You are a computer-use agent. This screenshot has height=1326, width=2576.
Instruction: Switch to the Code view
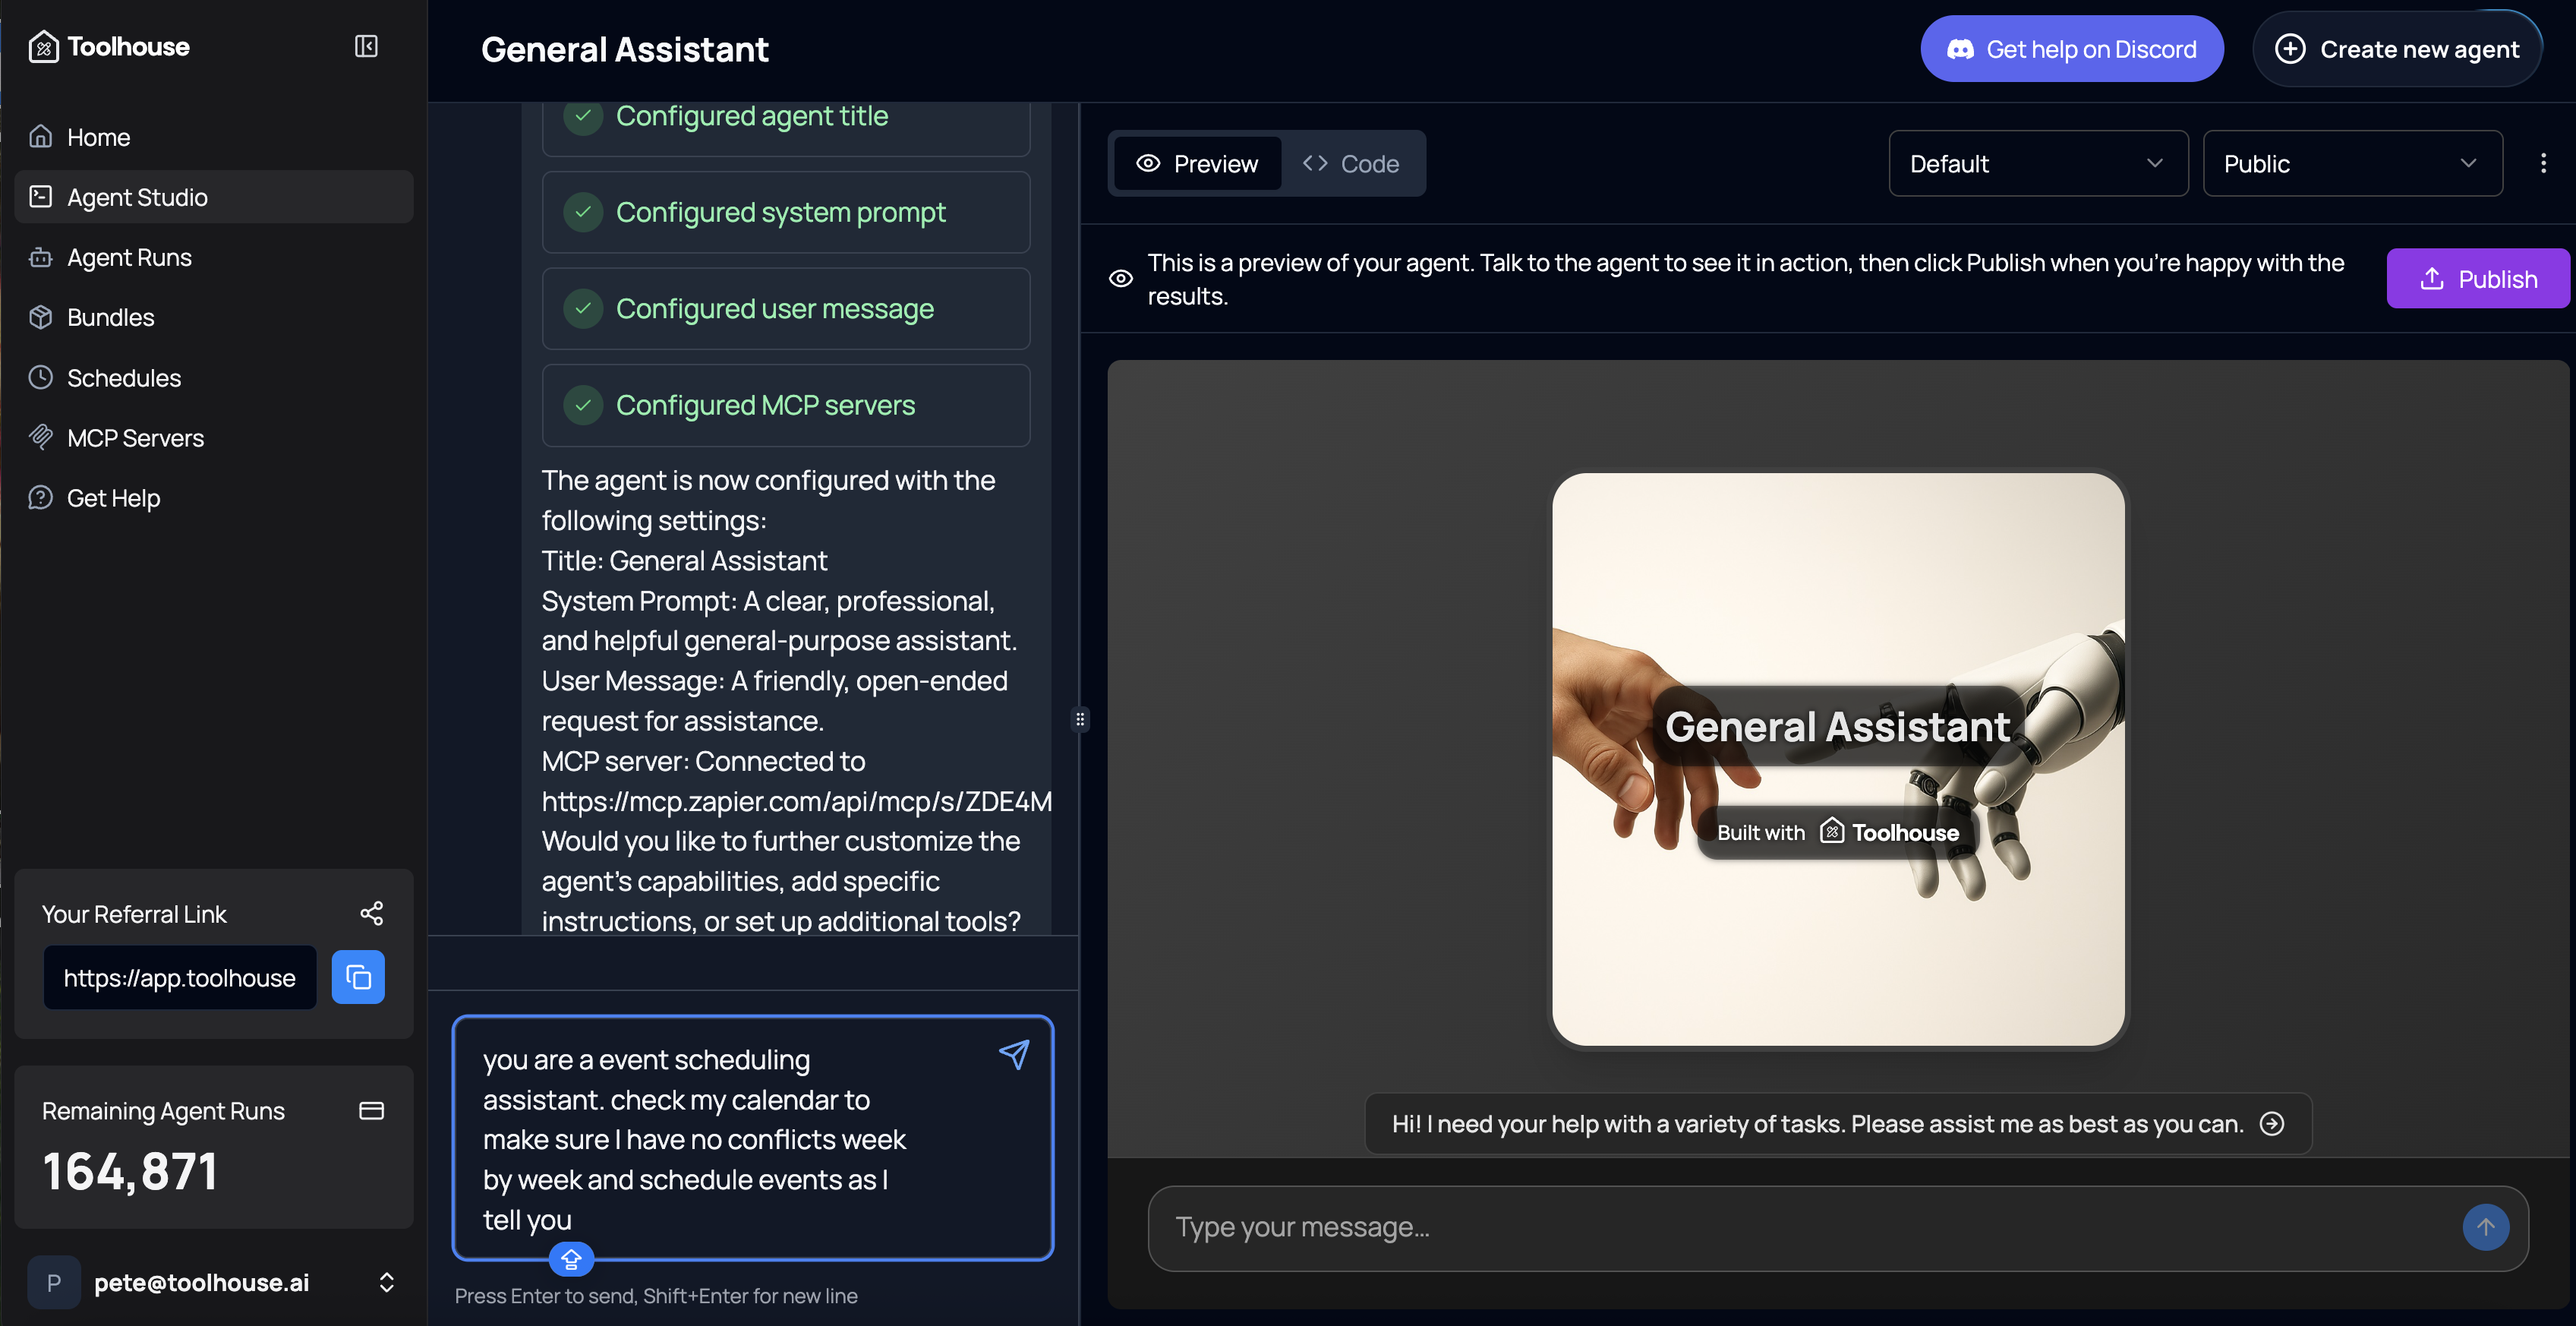click(x=1351, y=163)
